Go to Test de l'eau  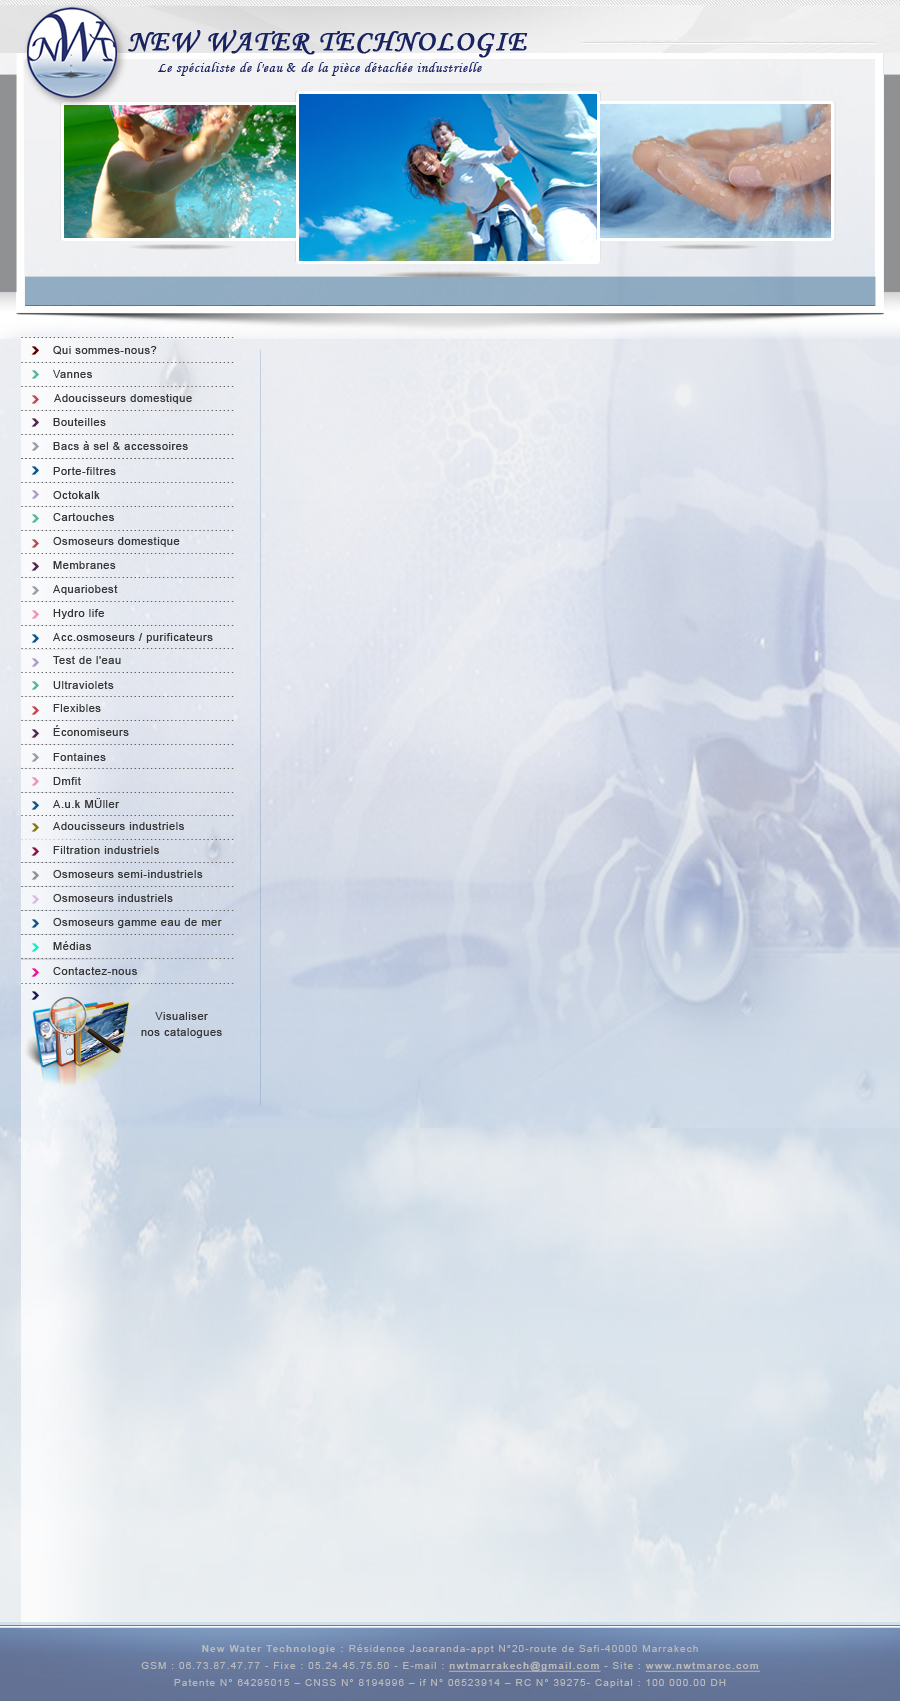(87, 660)
